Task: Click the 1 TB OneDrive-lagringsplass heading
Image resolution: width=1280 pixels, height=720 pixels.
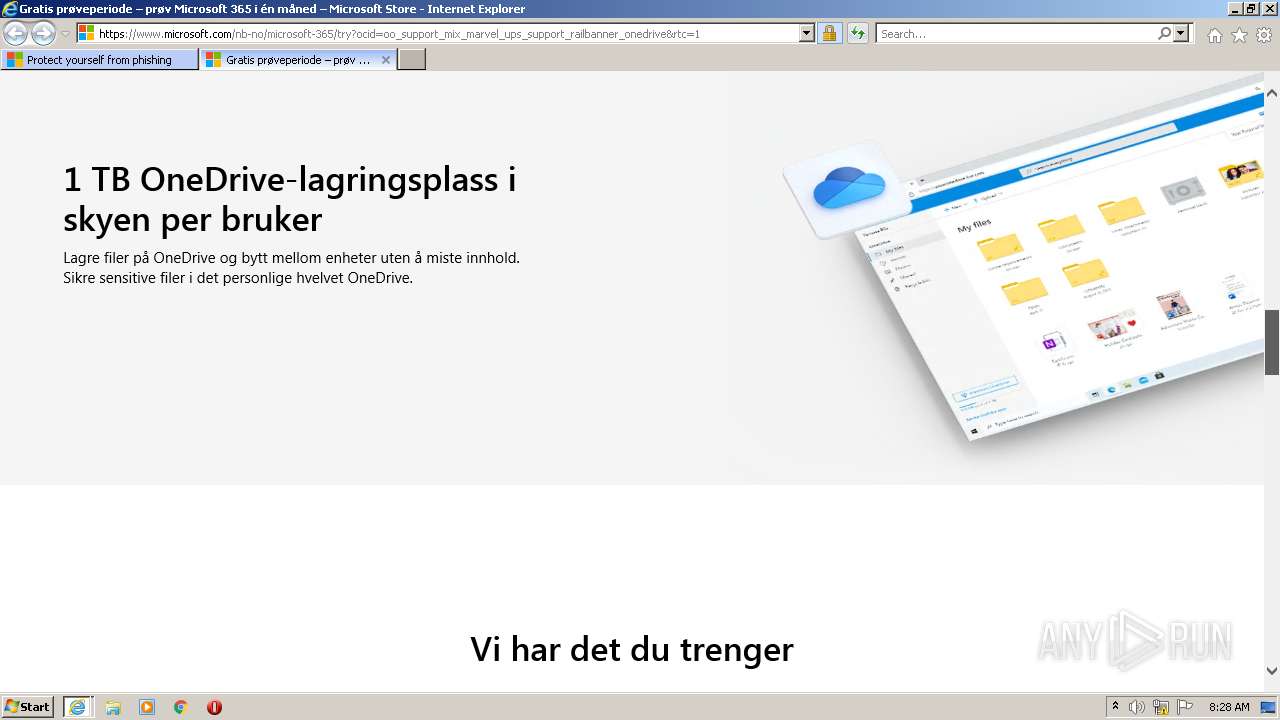Action: (x=290, y=199)
